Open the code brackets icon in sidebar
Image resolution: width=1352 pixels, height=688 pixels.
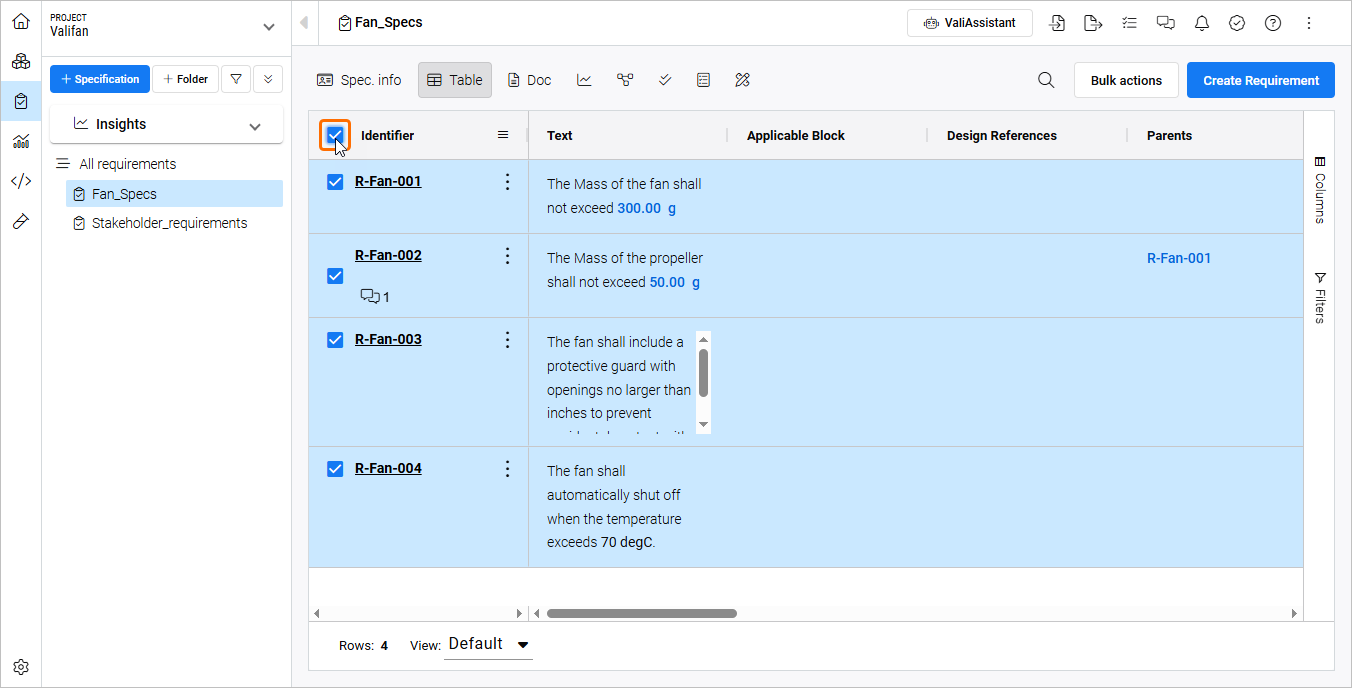[21, 181]
